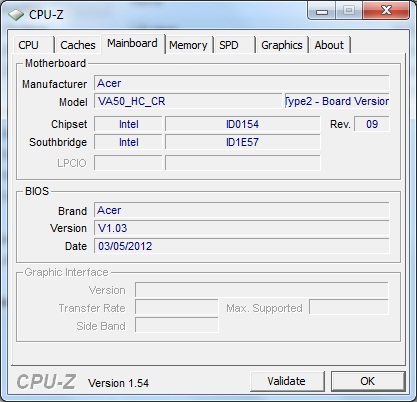This screenshot has width=417, height=402.
Task: Click the Manufacturer field showing Acer
Action: 242,83
